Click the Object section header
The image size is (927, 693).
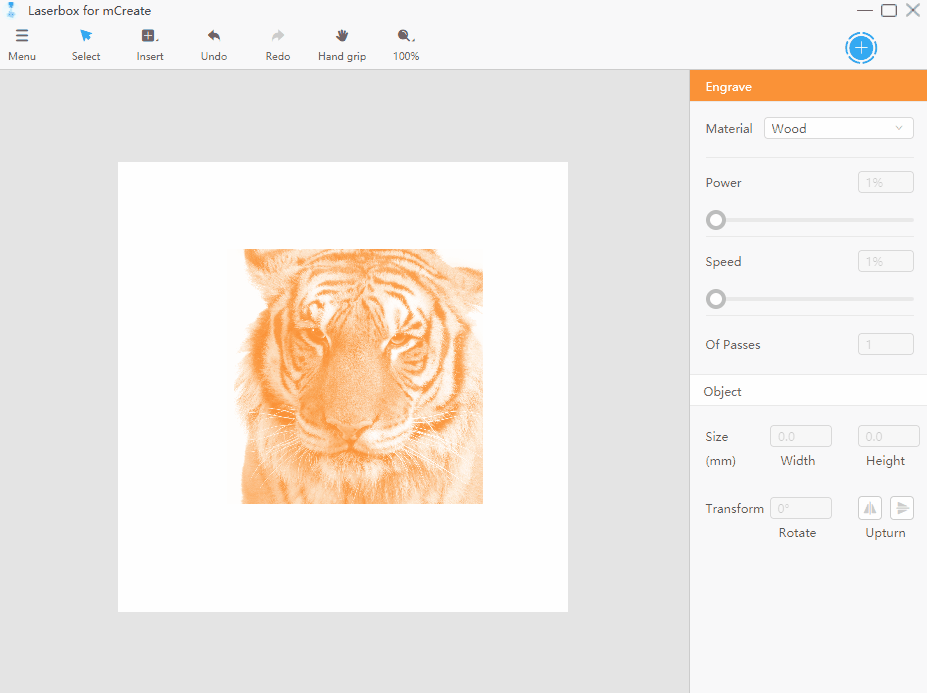point(808,391)
